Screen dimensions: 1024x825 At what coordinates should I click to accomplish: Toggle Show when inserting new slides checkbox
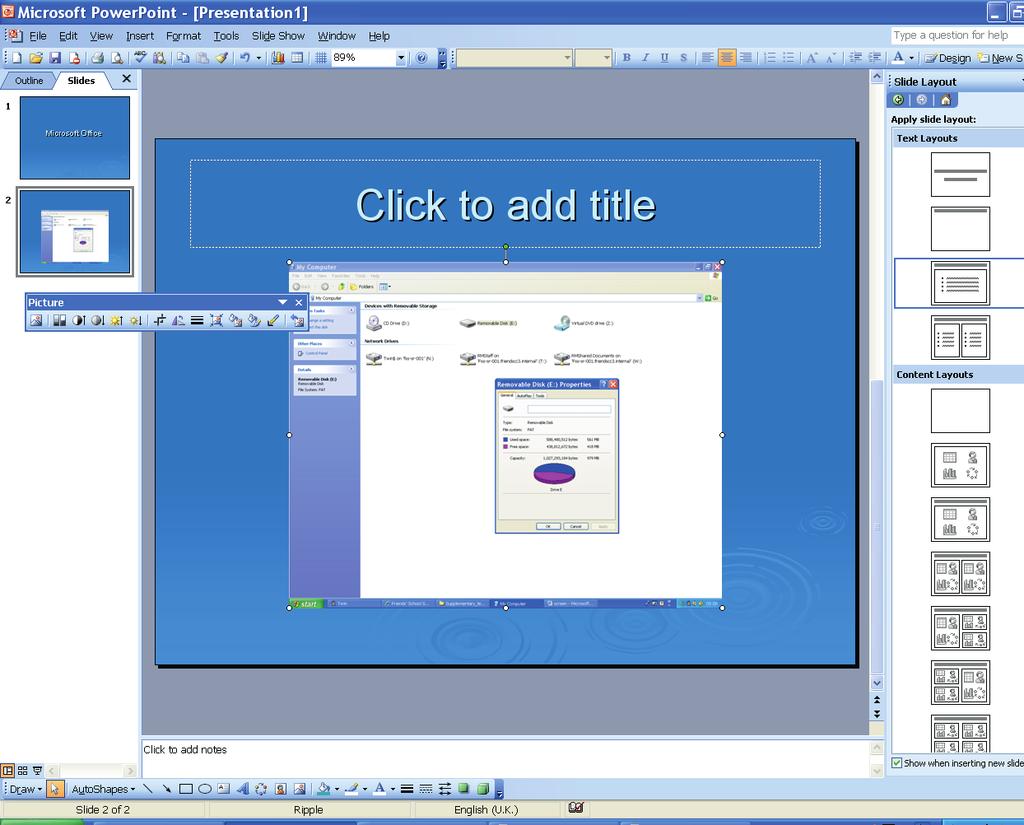tap(897, 763)
